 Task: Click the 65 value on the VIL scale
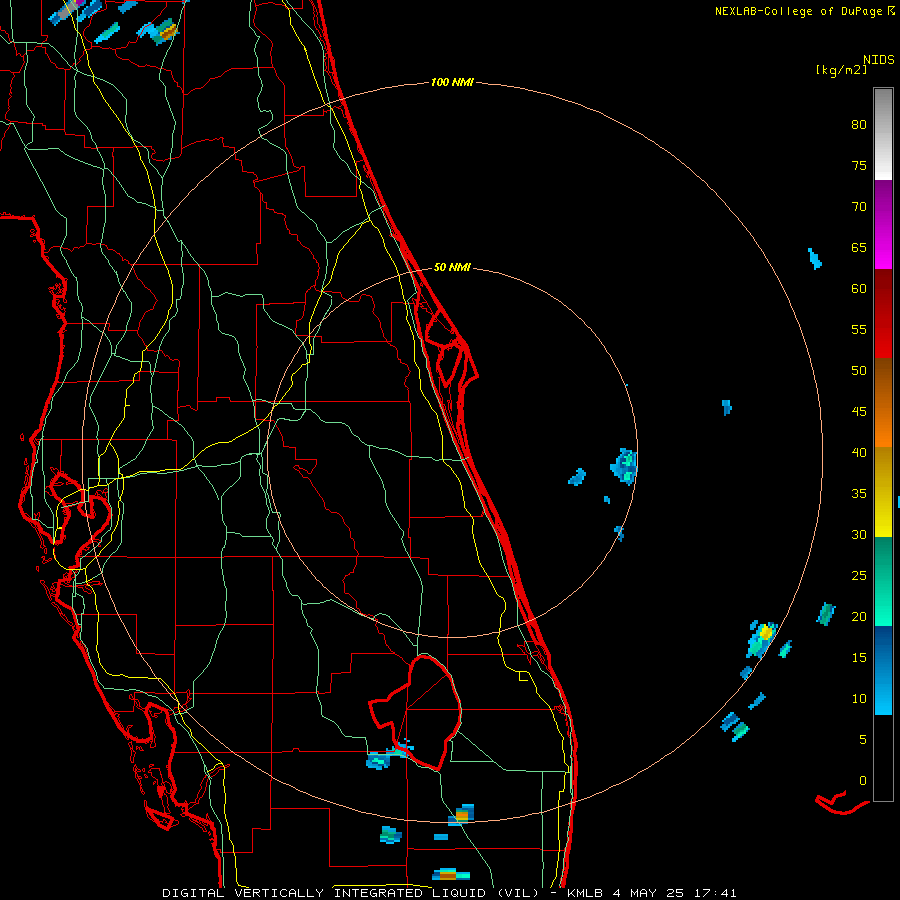pyautogui.click(x=859, y=247)
